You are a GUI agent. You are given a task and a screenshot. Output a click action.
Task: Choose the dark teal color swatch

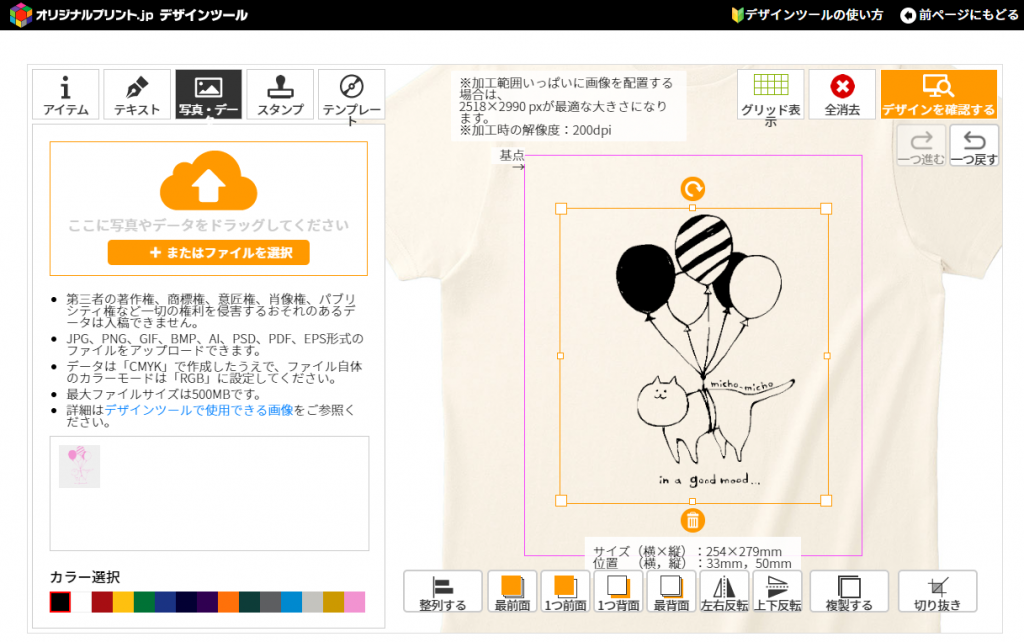[x=249, y=602]
